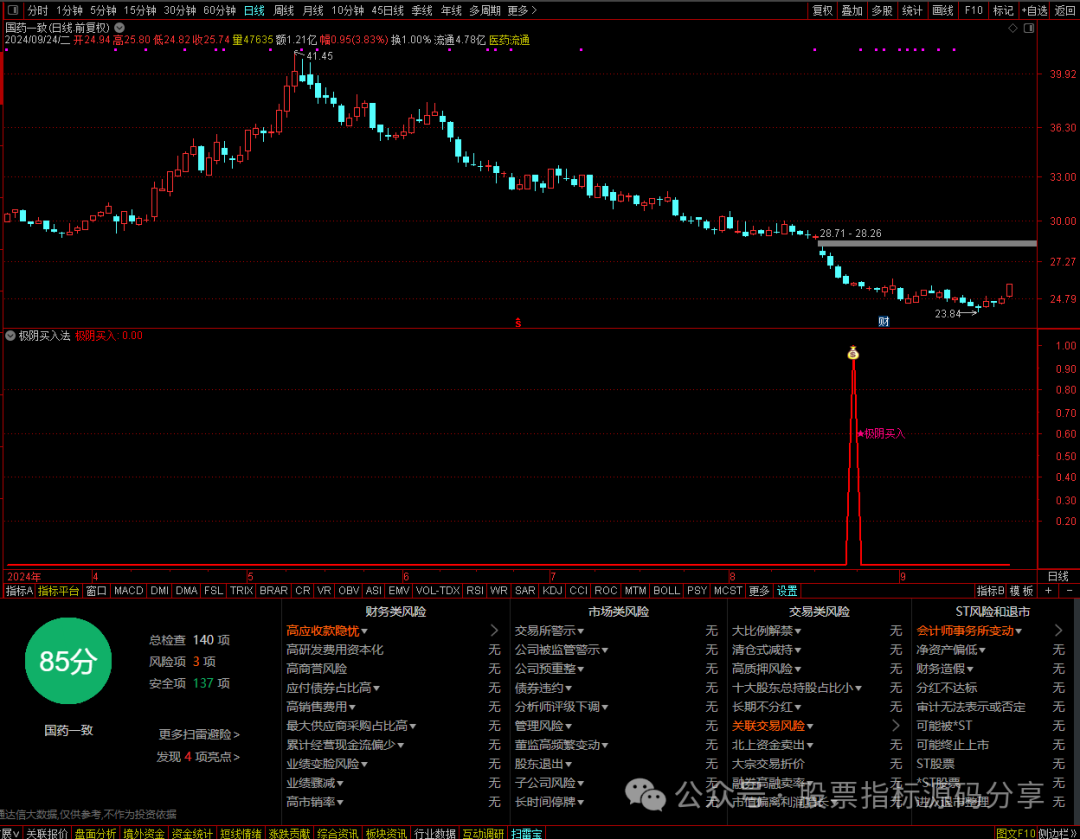Viewport: 1080px width, 839px height.
Task: Open the 板块资讯 bottom tab
Action: 386,833
